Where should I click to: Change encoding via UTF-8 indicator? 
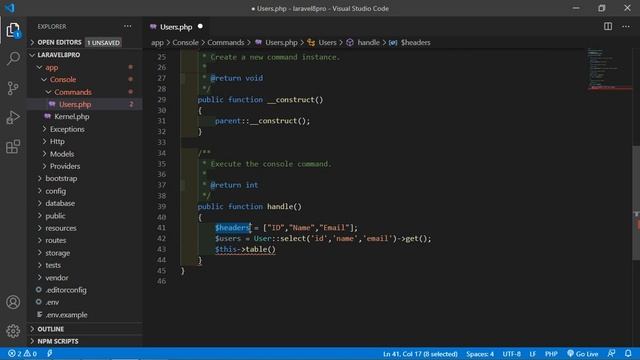511,354
